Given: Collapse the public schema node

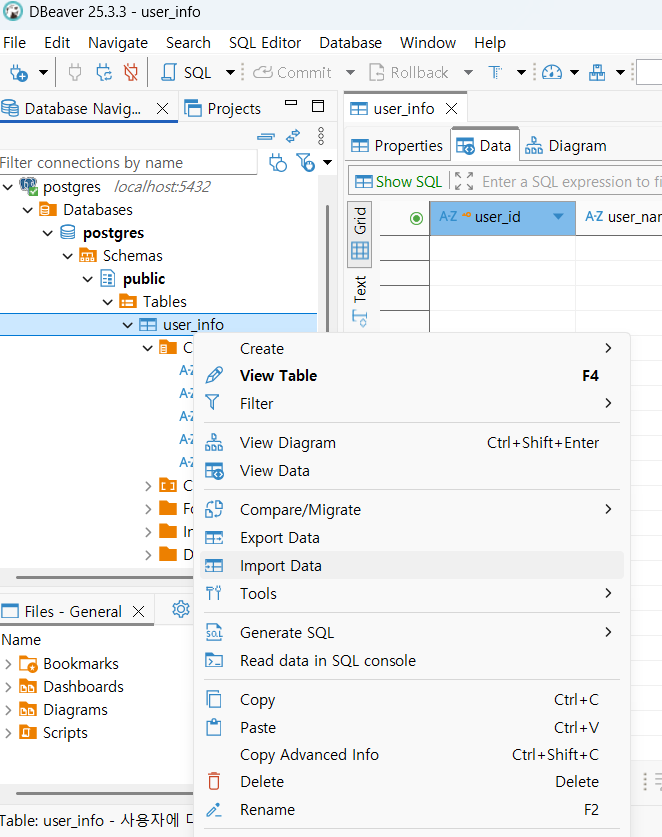Looking at the screenshot, I should click(x=88, y=279).
